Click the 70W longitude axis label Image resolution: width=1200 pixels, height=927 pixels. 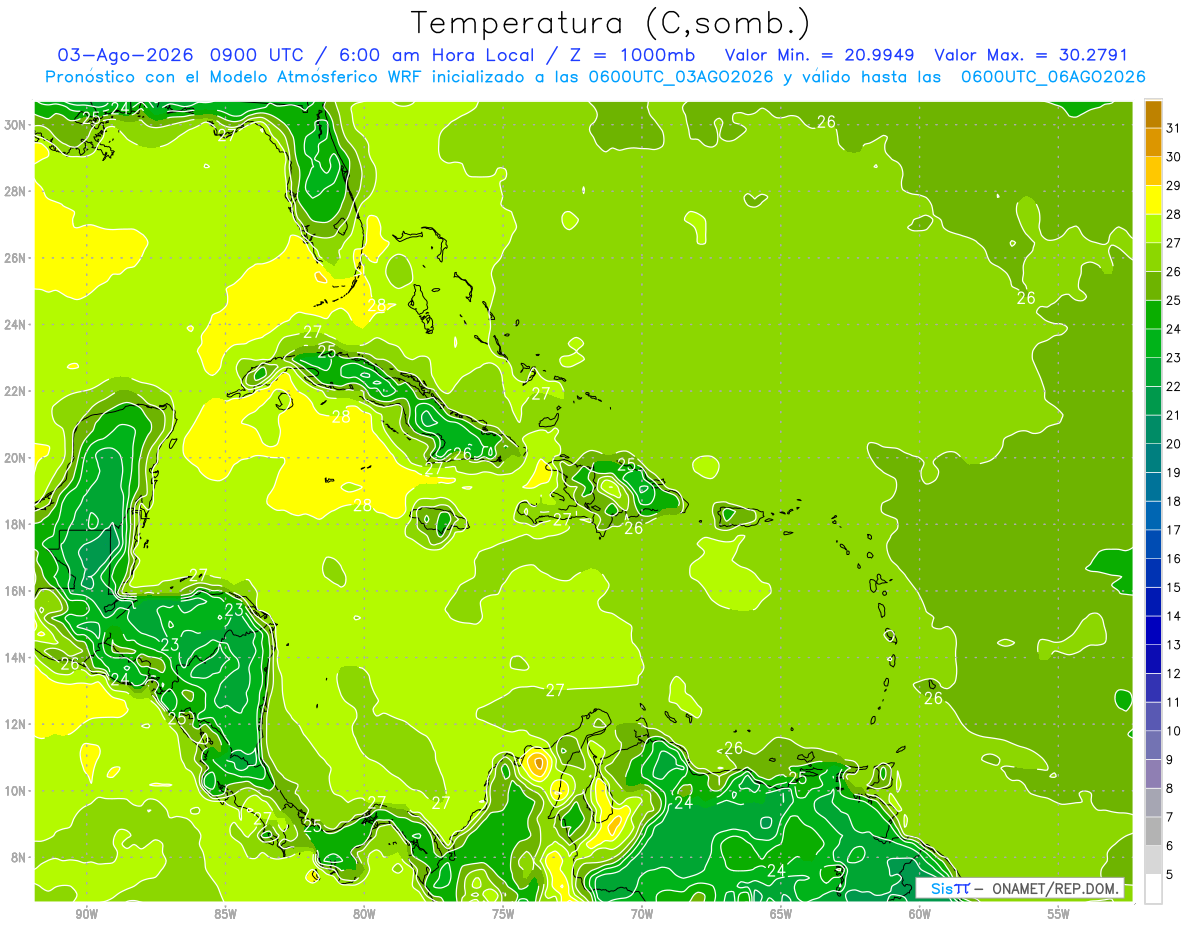click(x=642, y=914)
